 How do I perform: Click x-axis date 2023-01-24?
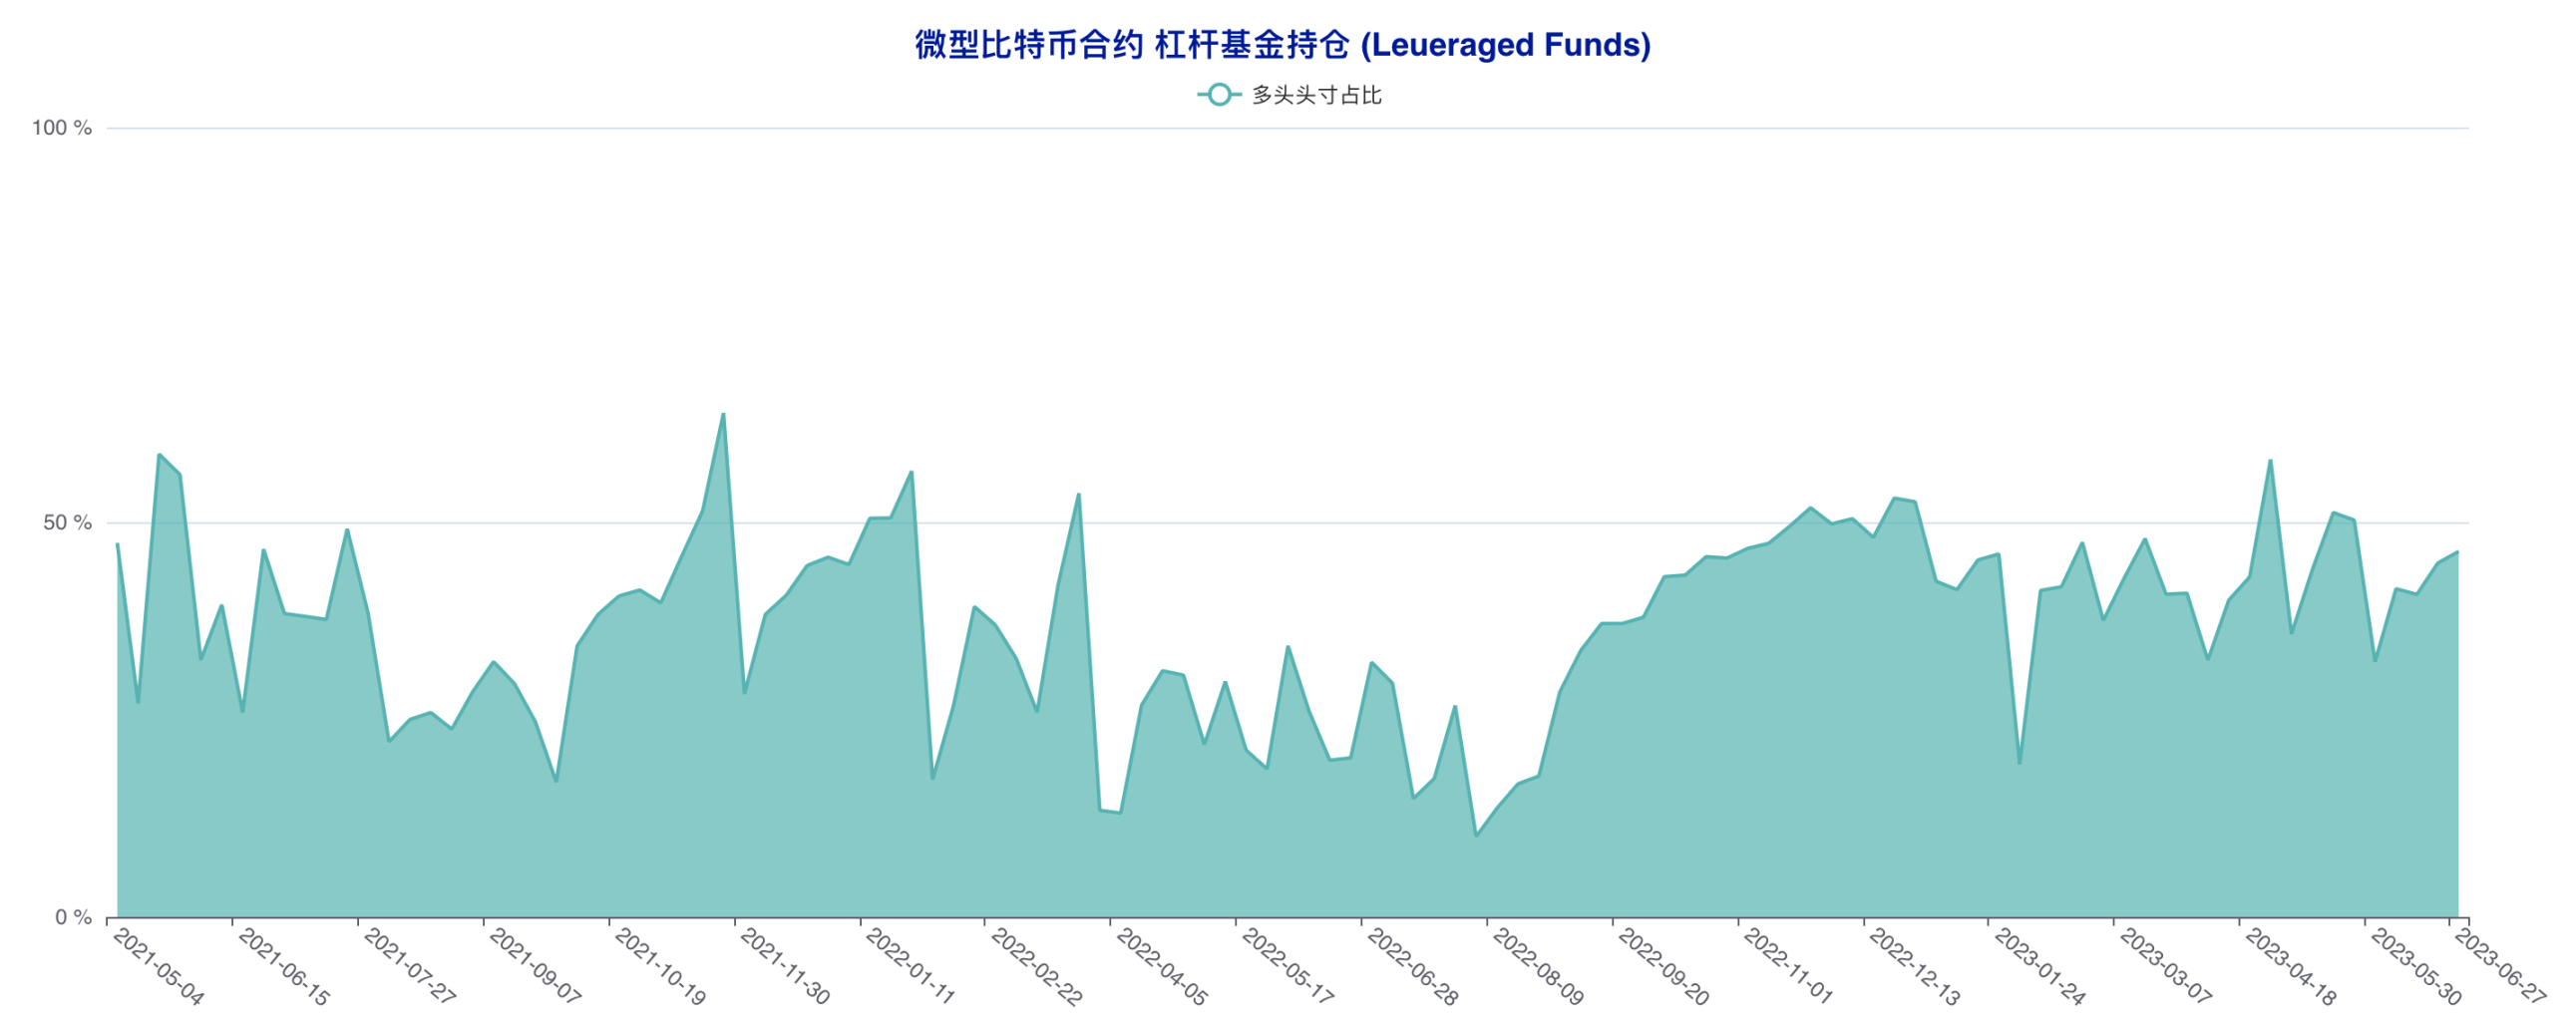pyautogui.click(x=2040, y=967)
